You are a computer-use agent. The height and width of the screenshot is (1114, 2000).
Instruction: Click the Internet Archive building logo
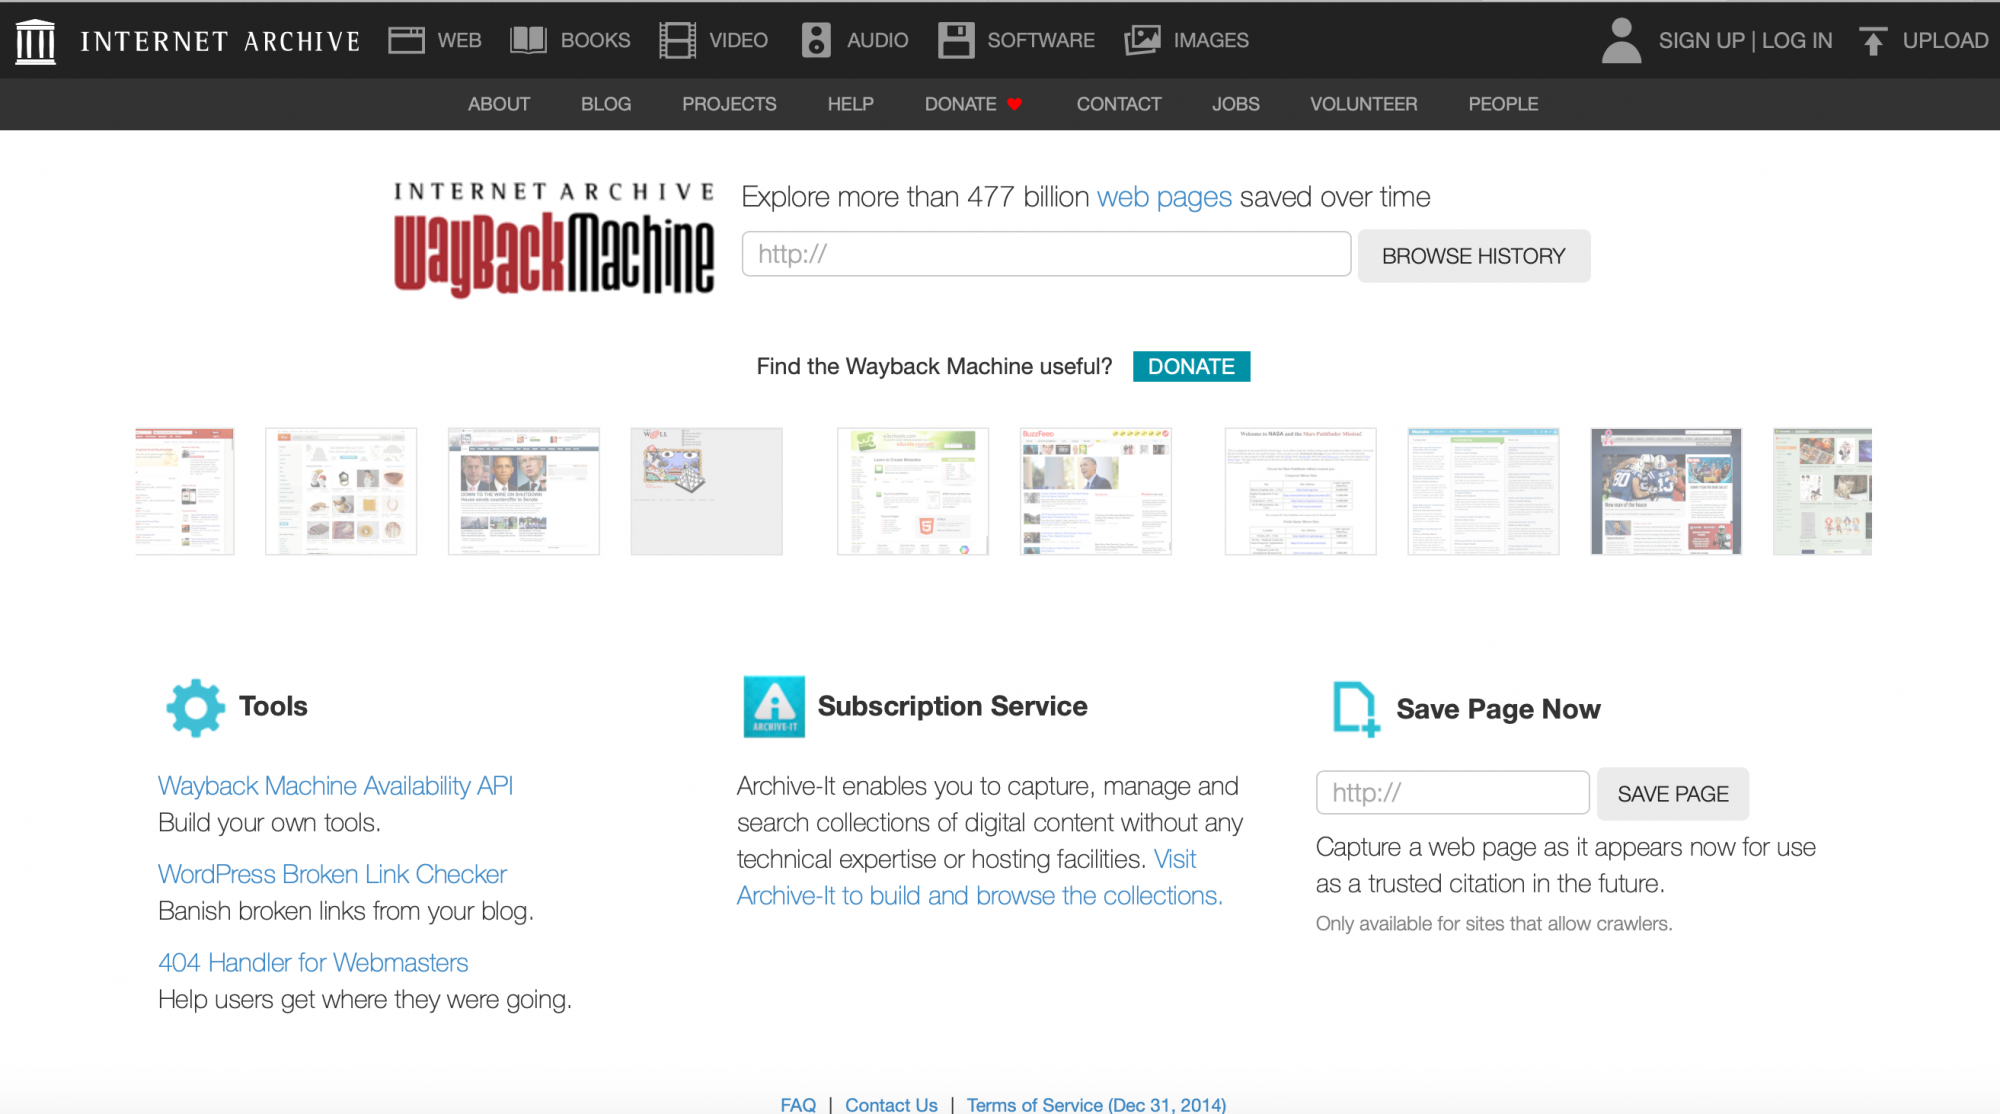coord(36,41)
